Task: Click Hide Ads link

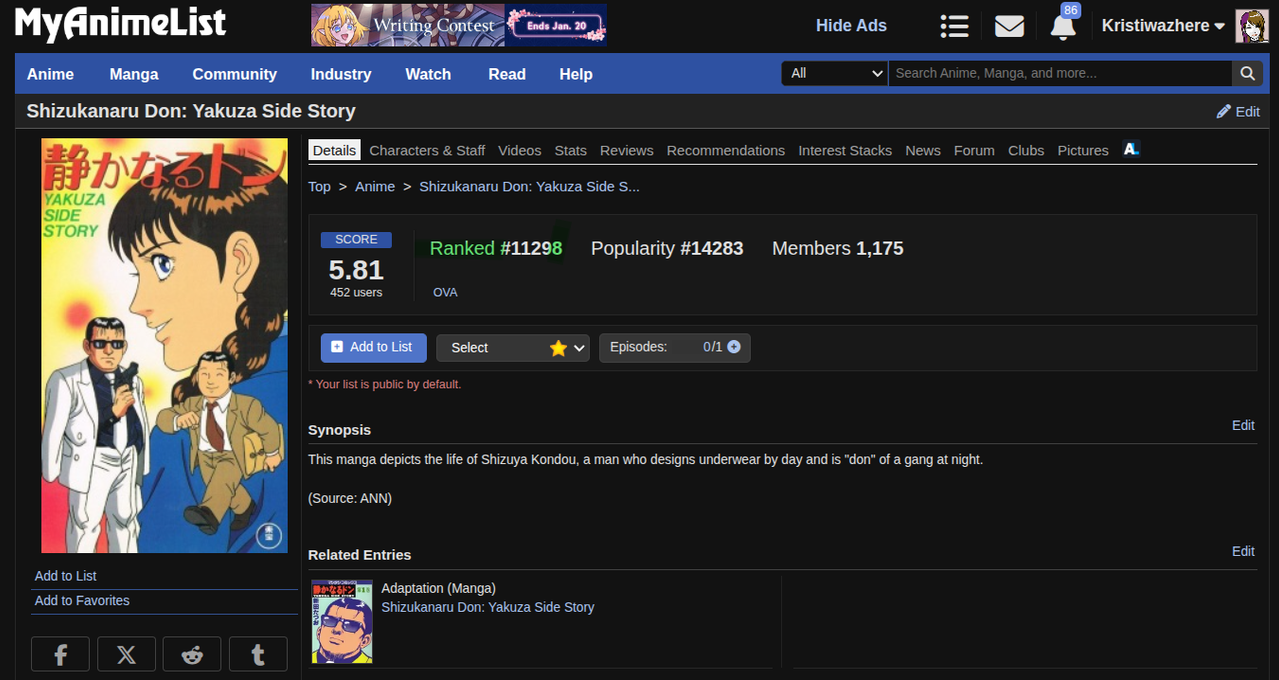Action: pyautogui.click(x=851, y=26)
